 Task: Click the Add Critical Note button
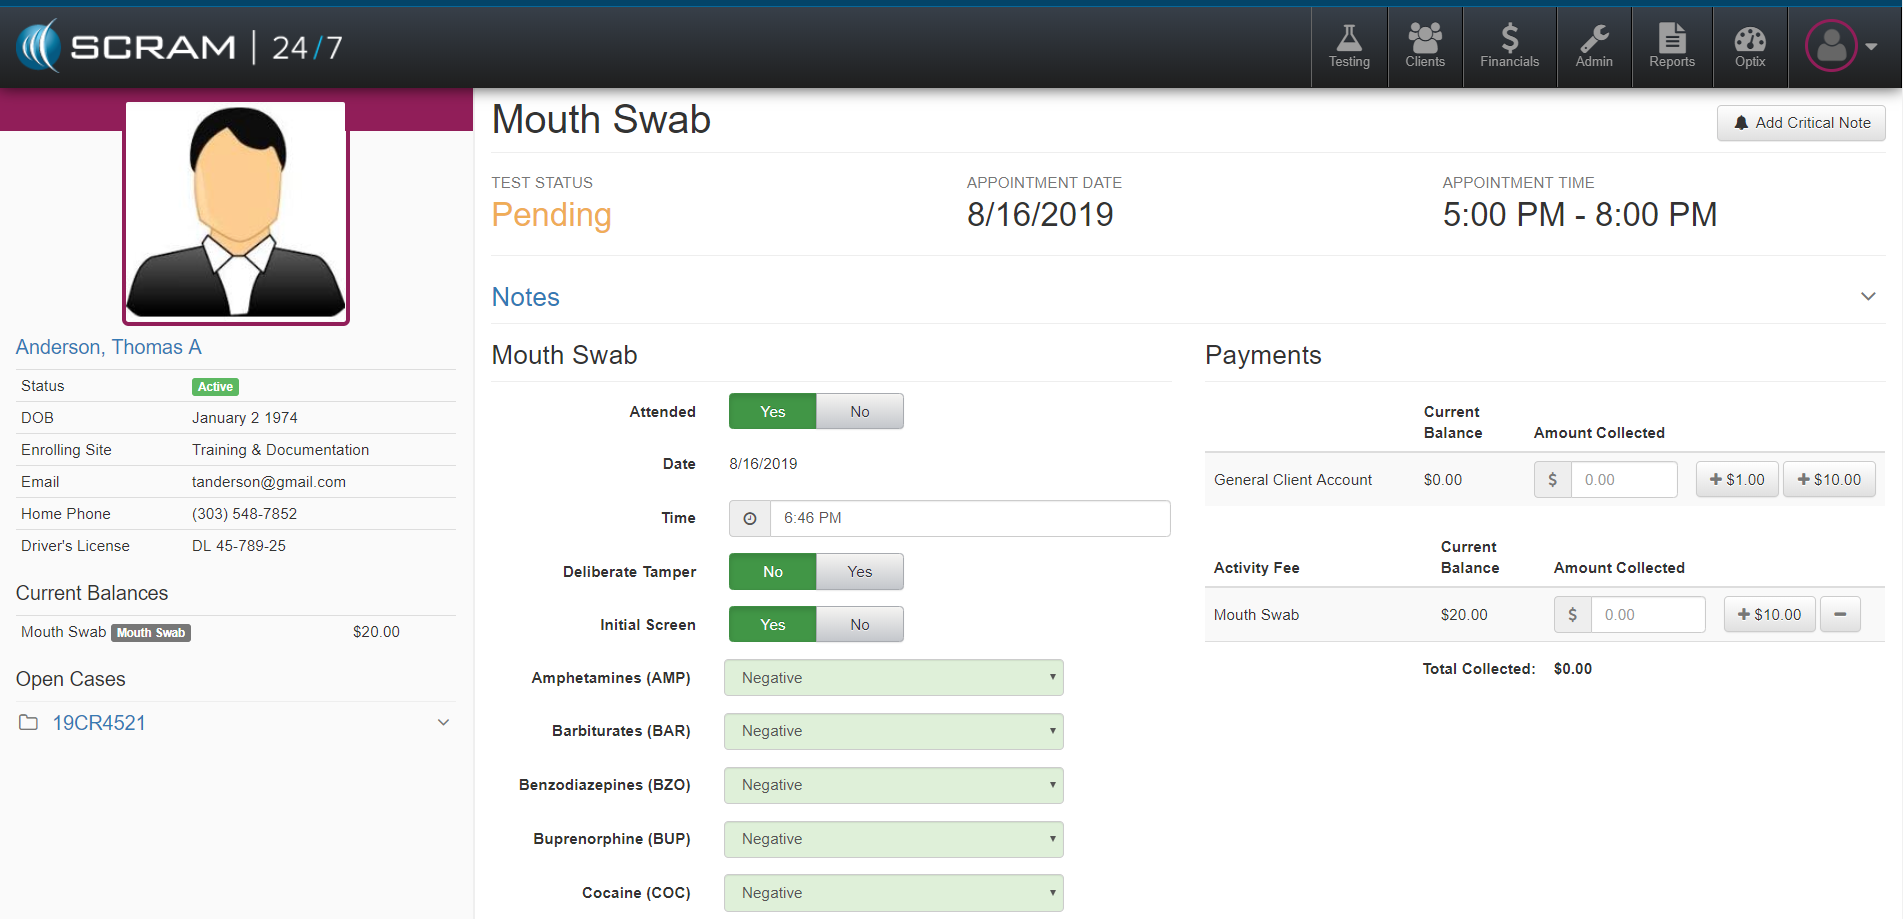coord(1801,123)
